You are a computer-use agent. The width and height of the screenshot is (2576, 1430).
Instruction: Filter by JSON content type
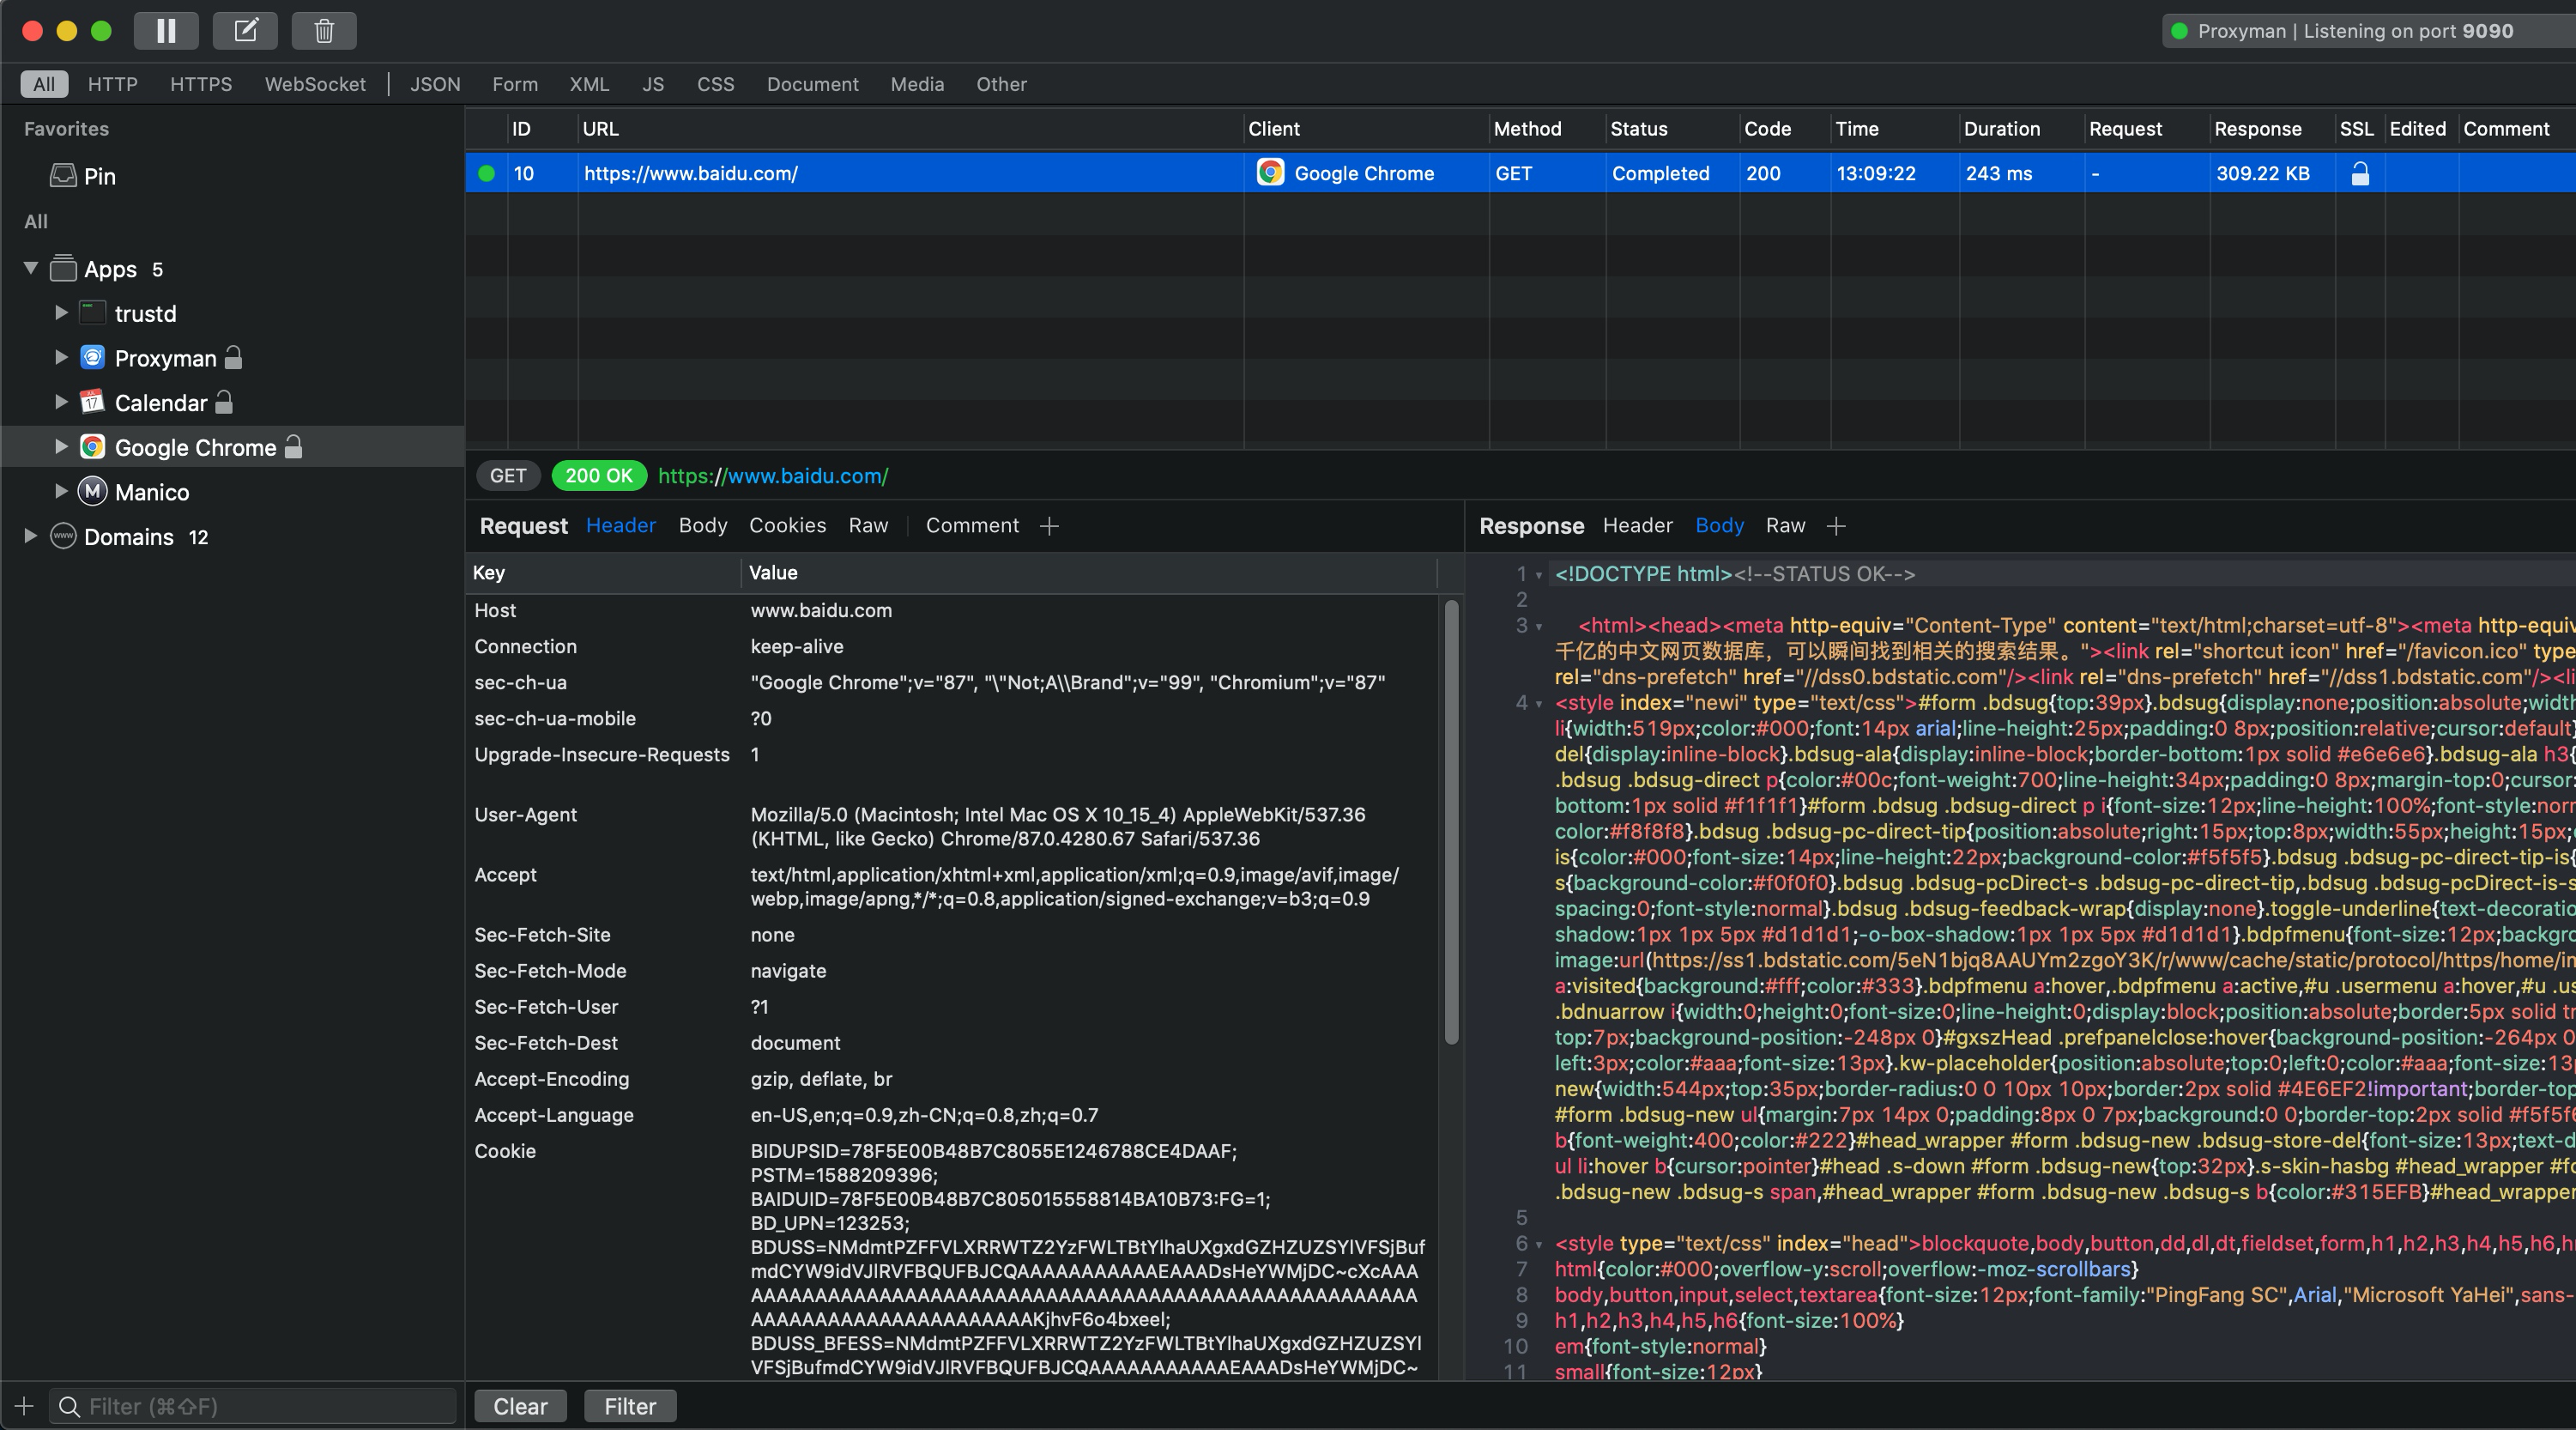pos(435,84)
